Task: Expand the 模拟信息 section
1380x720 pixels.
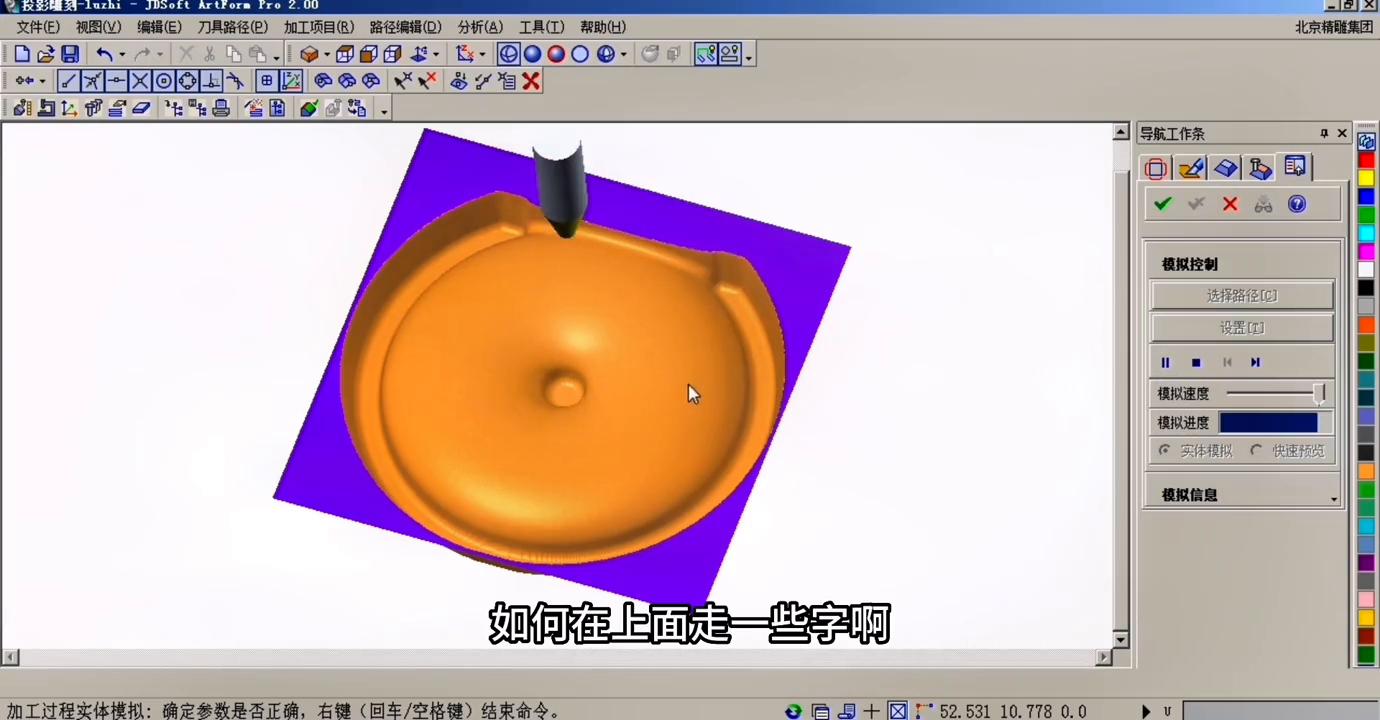Action: (1332, 497)
